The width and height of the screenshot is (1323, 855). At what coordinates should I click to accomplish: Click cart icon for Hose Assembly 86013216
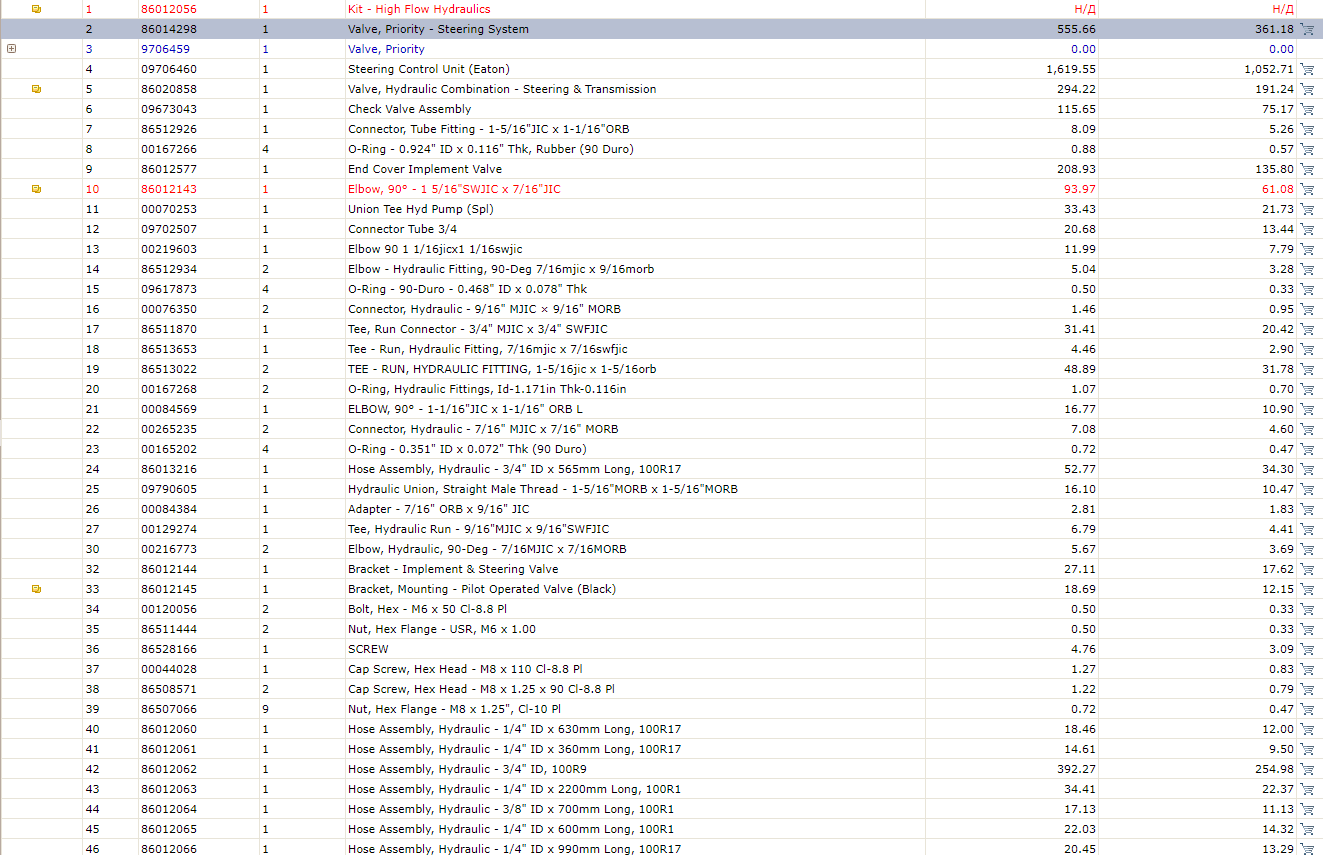coord(1307,469)
